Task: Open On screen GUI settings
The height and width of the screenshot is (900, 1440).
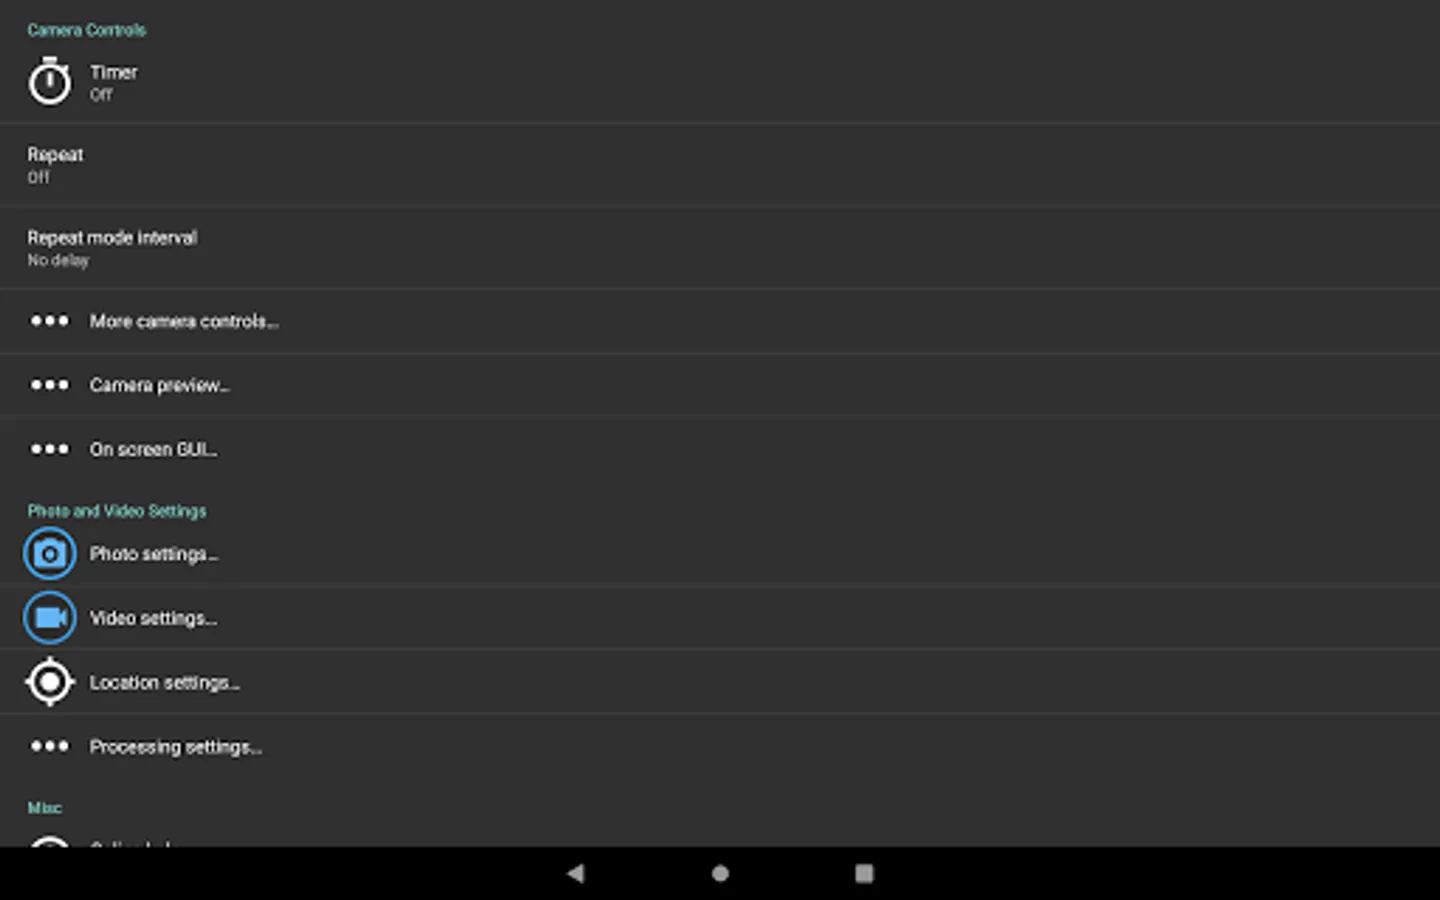Action: coord(720,449)
